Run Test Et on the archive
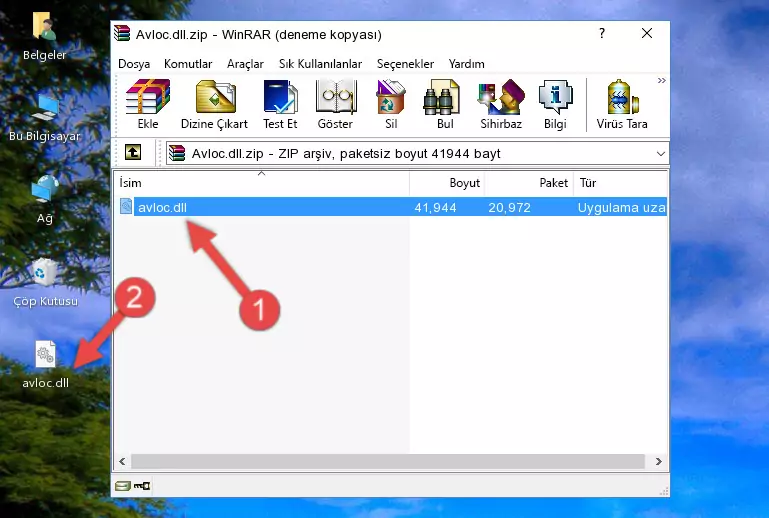The image size is (769, 518). point(280,104)
